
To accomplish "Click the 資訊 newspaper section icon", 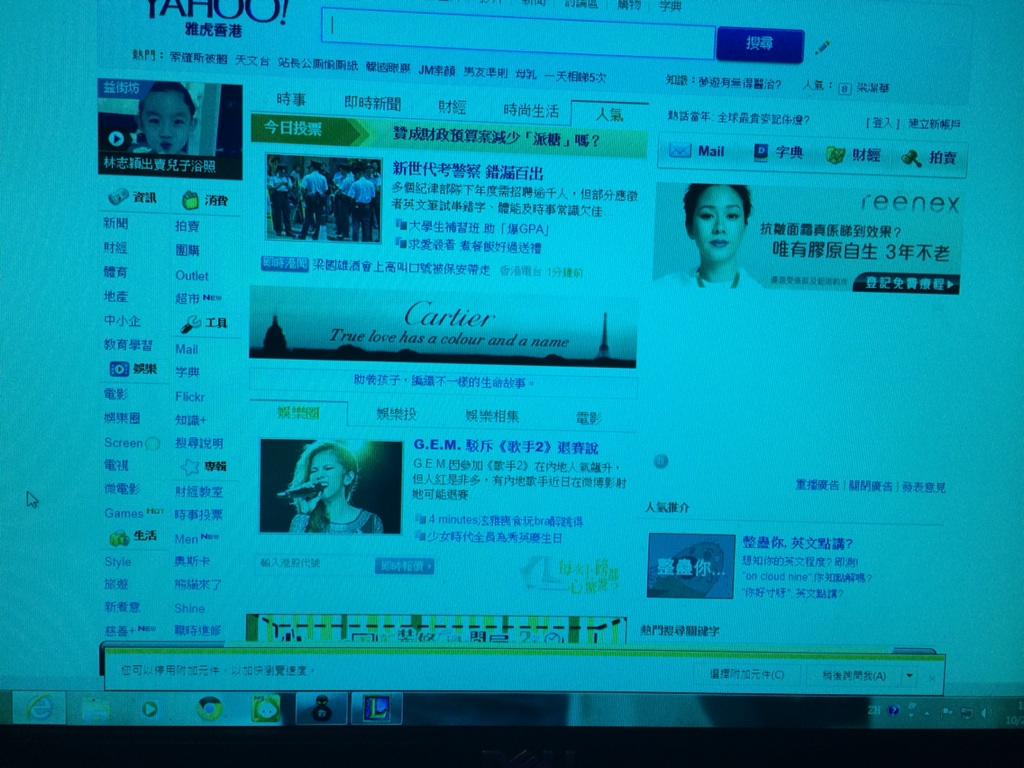I will (118, 197).
